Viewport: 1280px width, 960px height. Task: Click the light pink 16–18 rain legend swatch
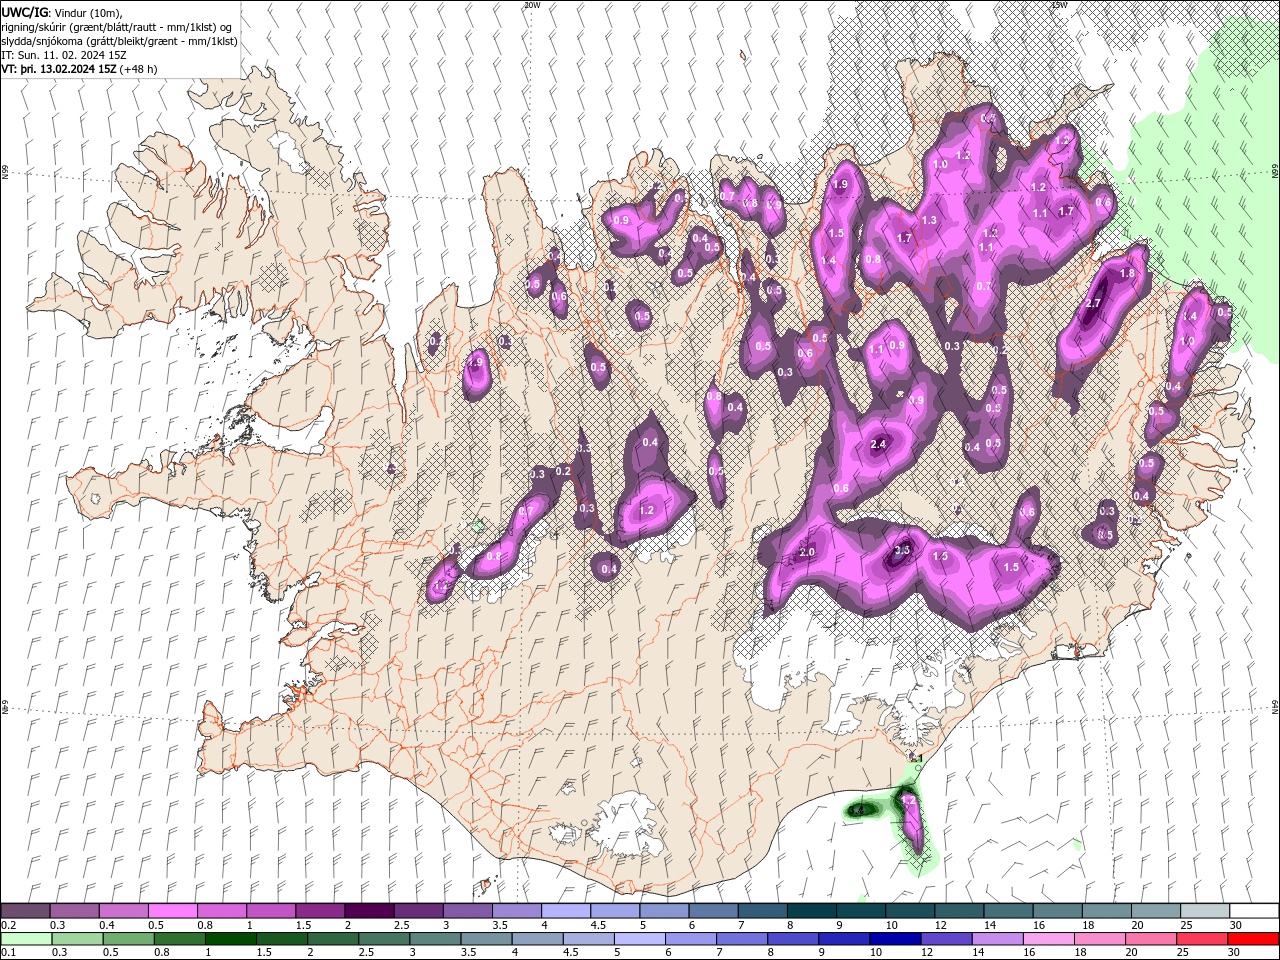pos(1048,939)
